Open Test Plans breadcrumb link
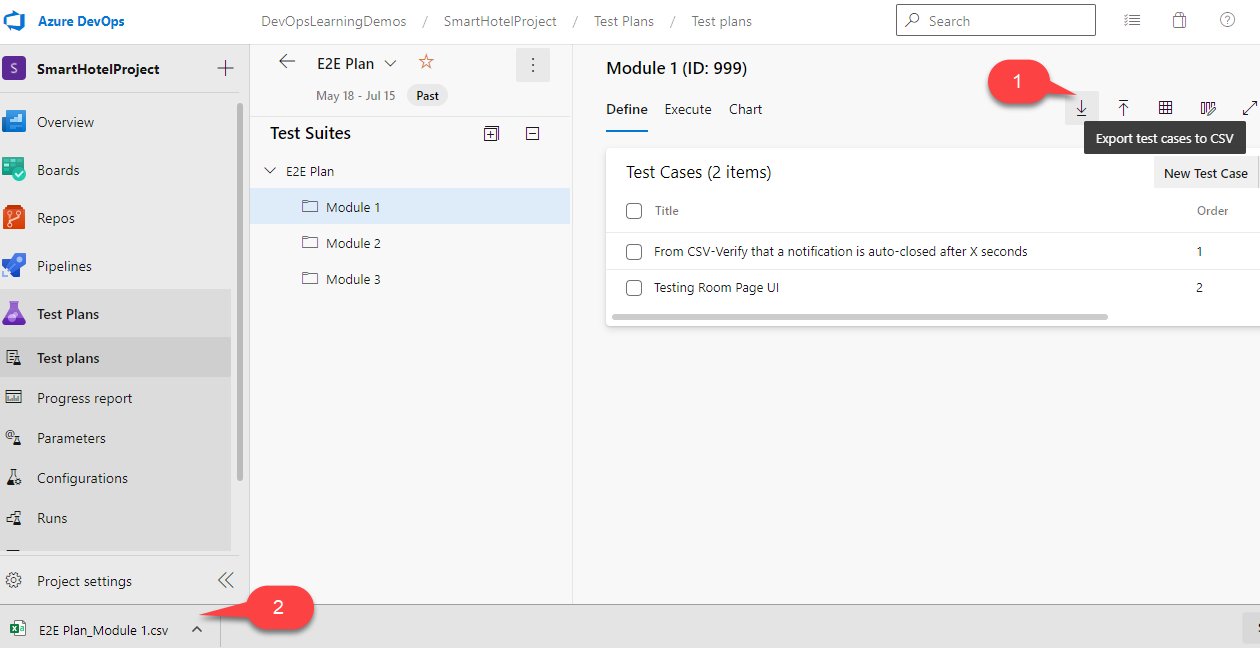 coord(624,21)
